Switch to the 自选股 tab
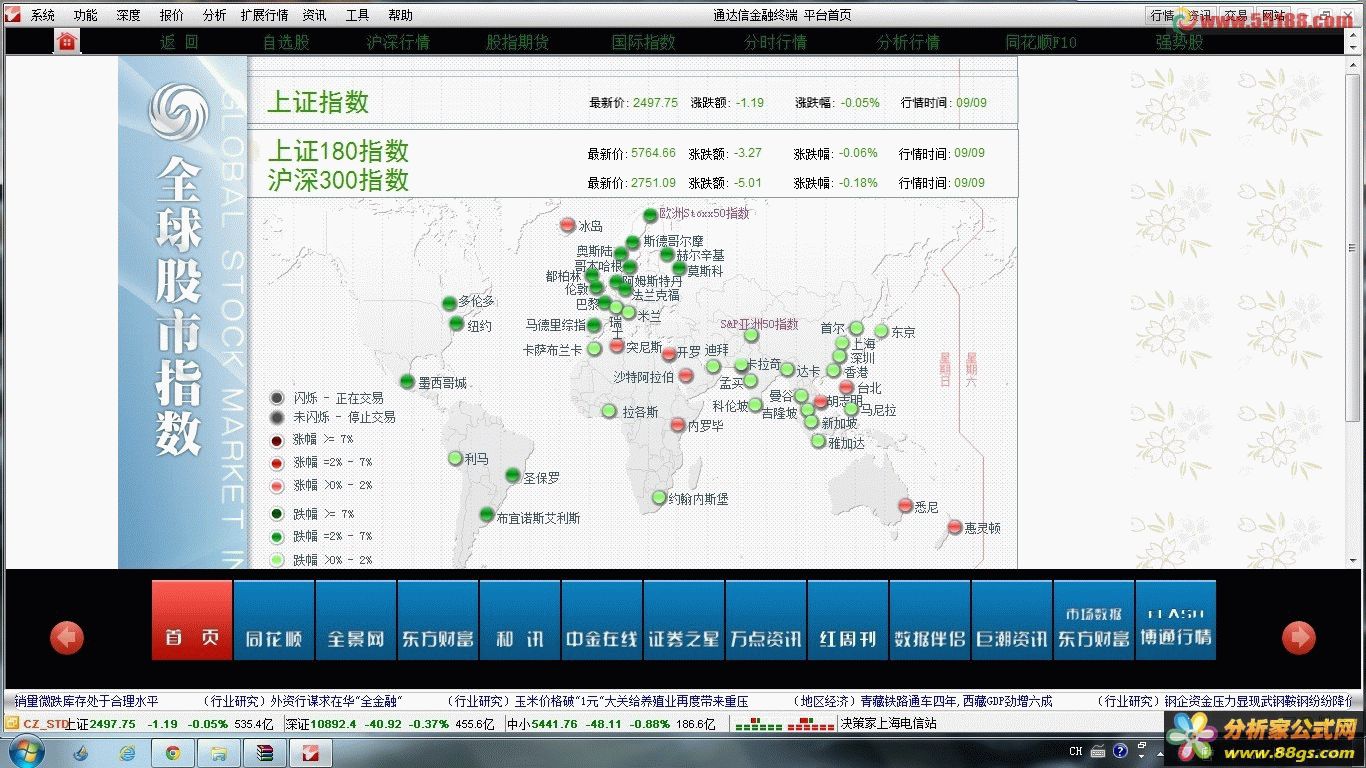 286,42
